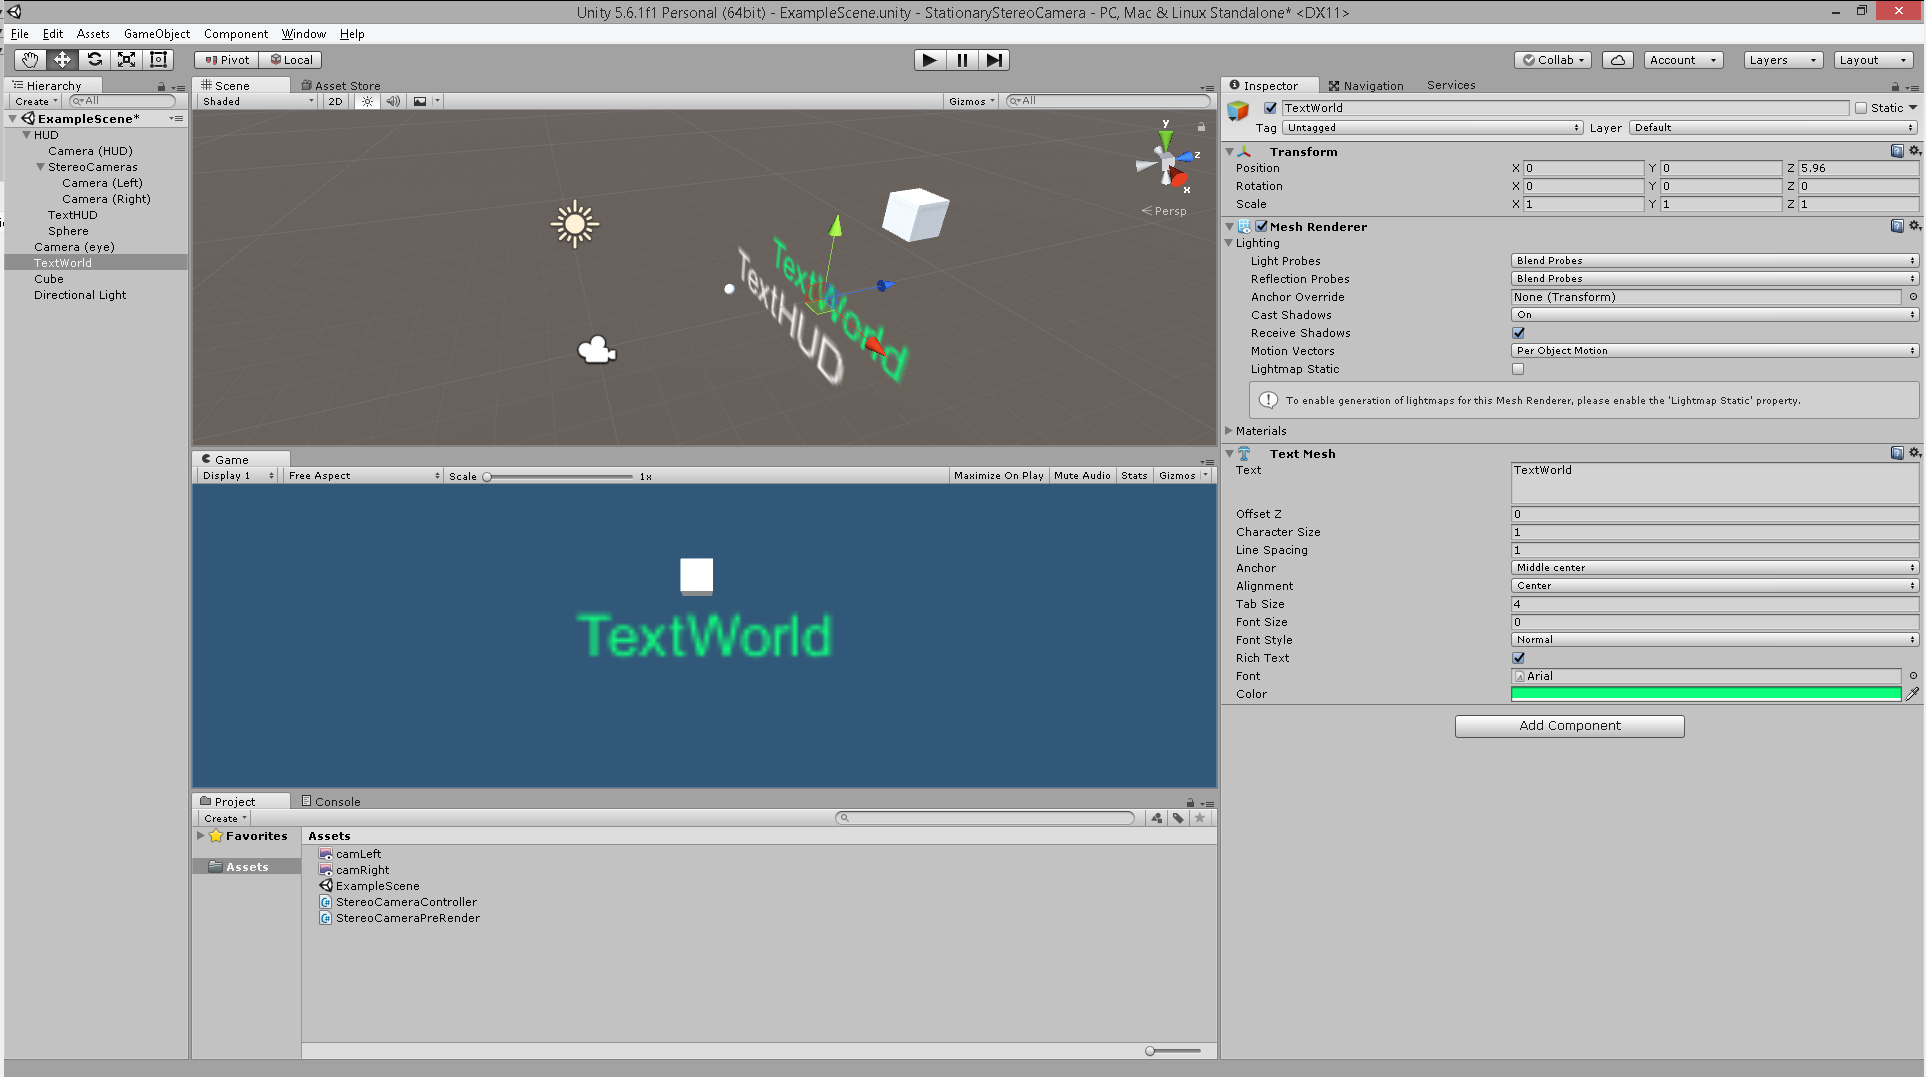Toggle scene lighting sun icon

[x=367, y=101]
